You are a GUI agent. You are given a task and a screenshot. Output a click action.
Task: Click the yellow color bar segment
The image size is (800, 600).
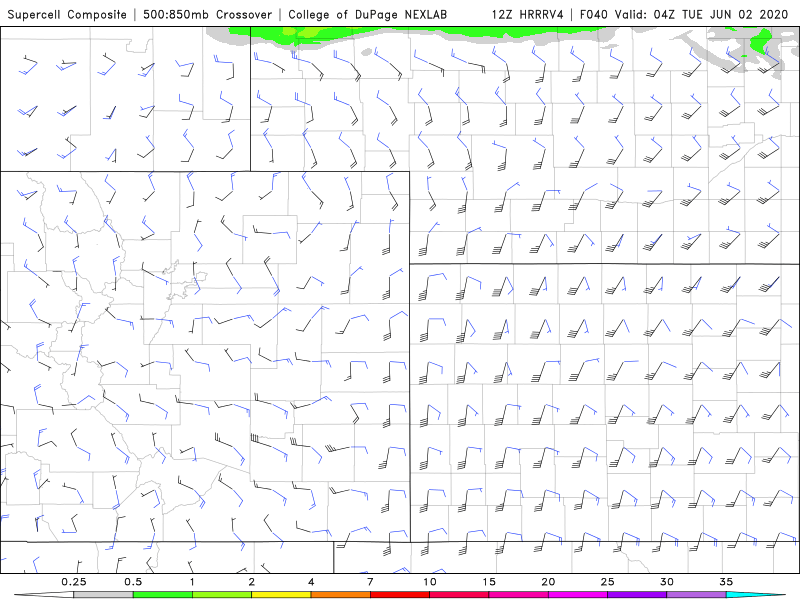281,595
